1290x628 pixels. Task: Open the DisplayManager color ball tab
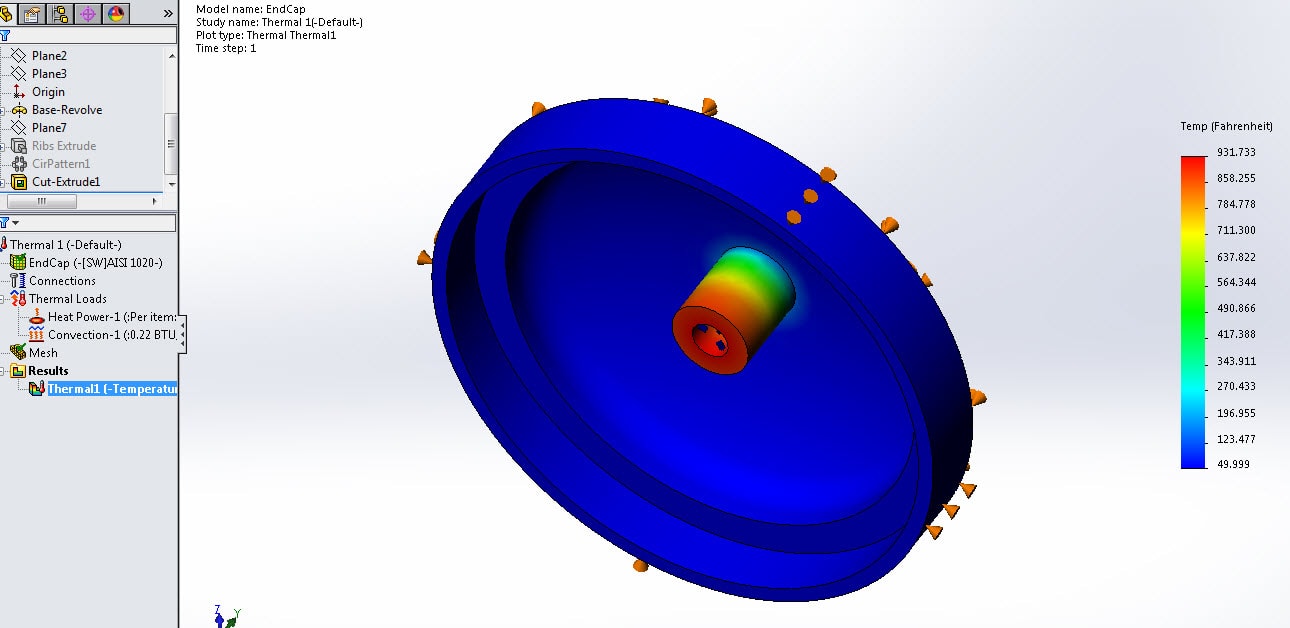tap(116, 14)
